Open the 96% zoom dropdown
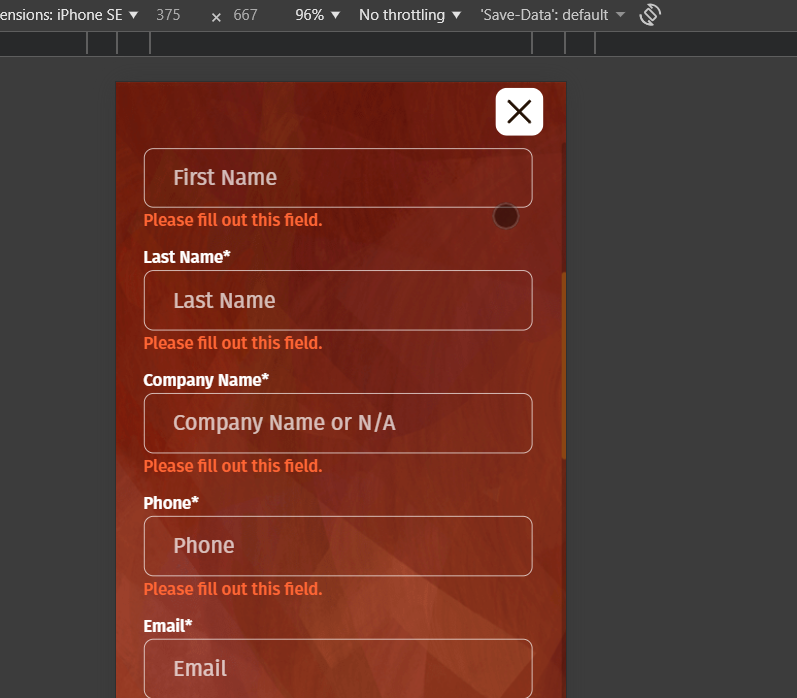This screenshot has height=698, width=797. pyautogui.click(x=317, y=15)
